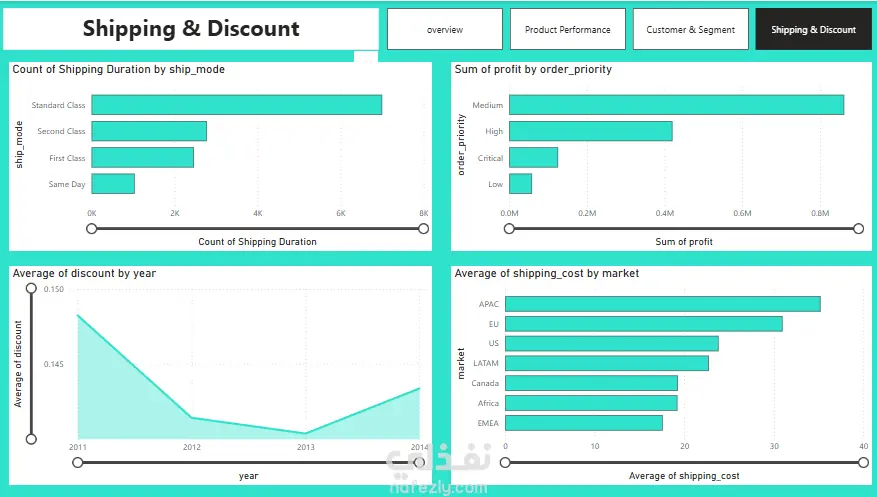Click the 'Second Class' axis label
877x497 pixels.
(61, 131)
